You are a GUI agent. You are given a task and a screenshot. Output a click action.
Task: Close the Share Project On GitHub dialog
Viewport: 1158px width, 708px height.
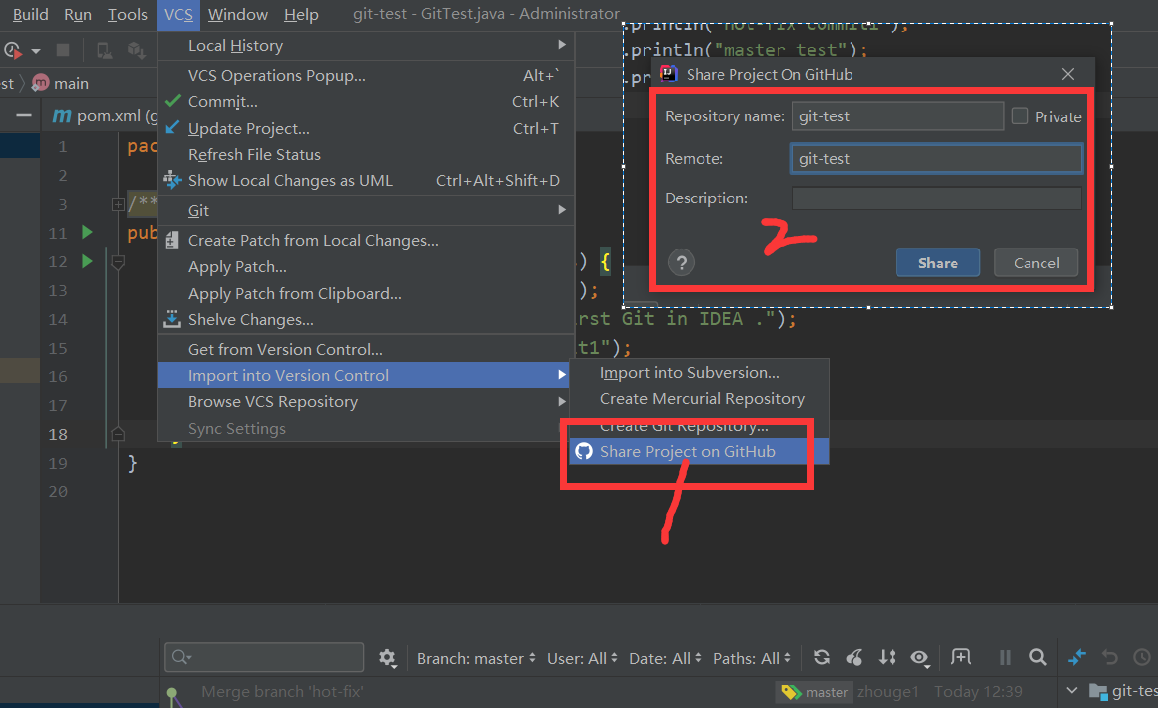pos(1068,74)
